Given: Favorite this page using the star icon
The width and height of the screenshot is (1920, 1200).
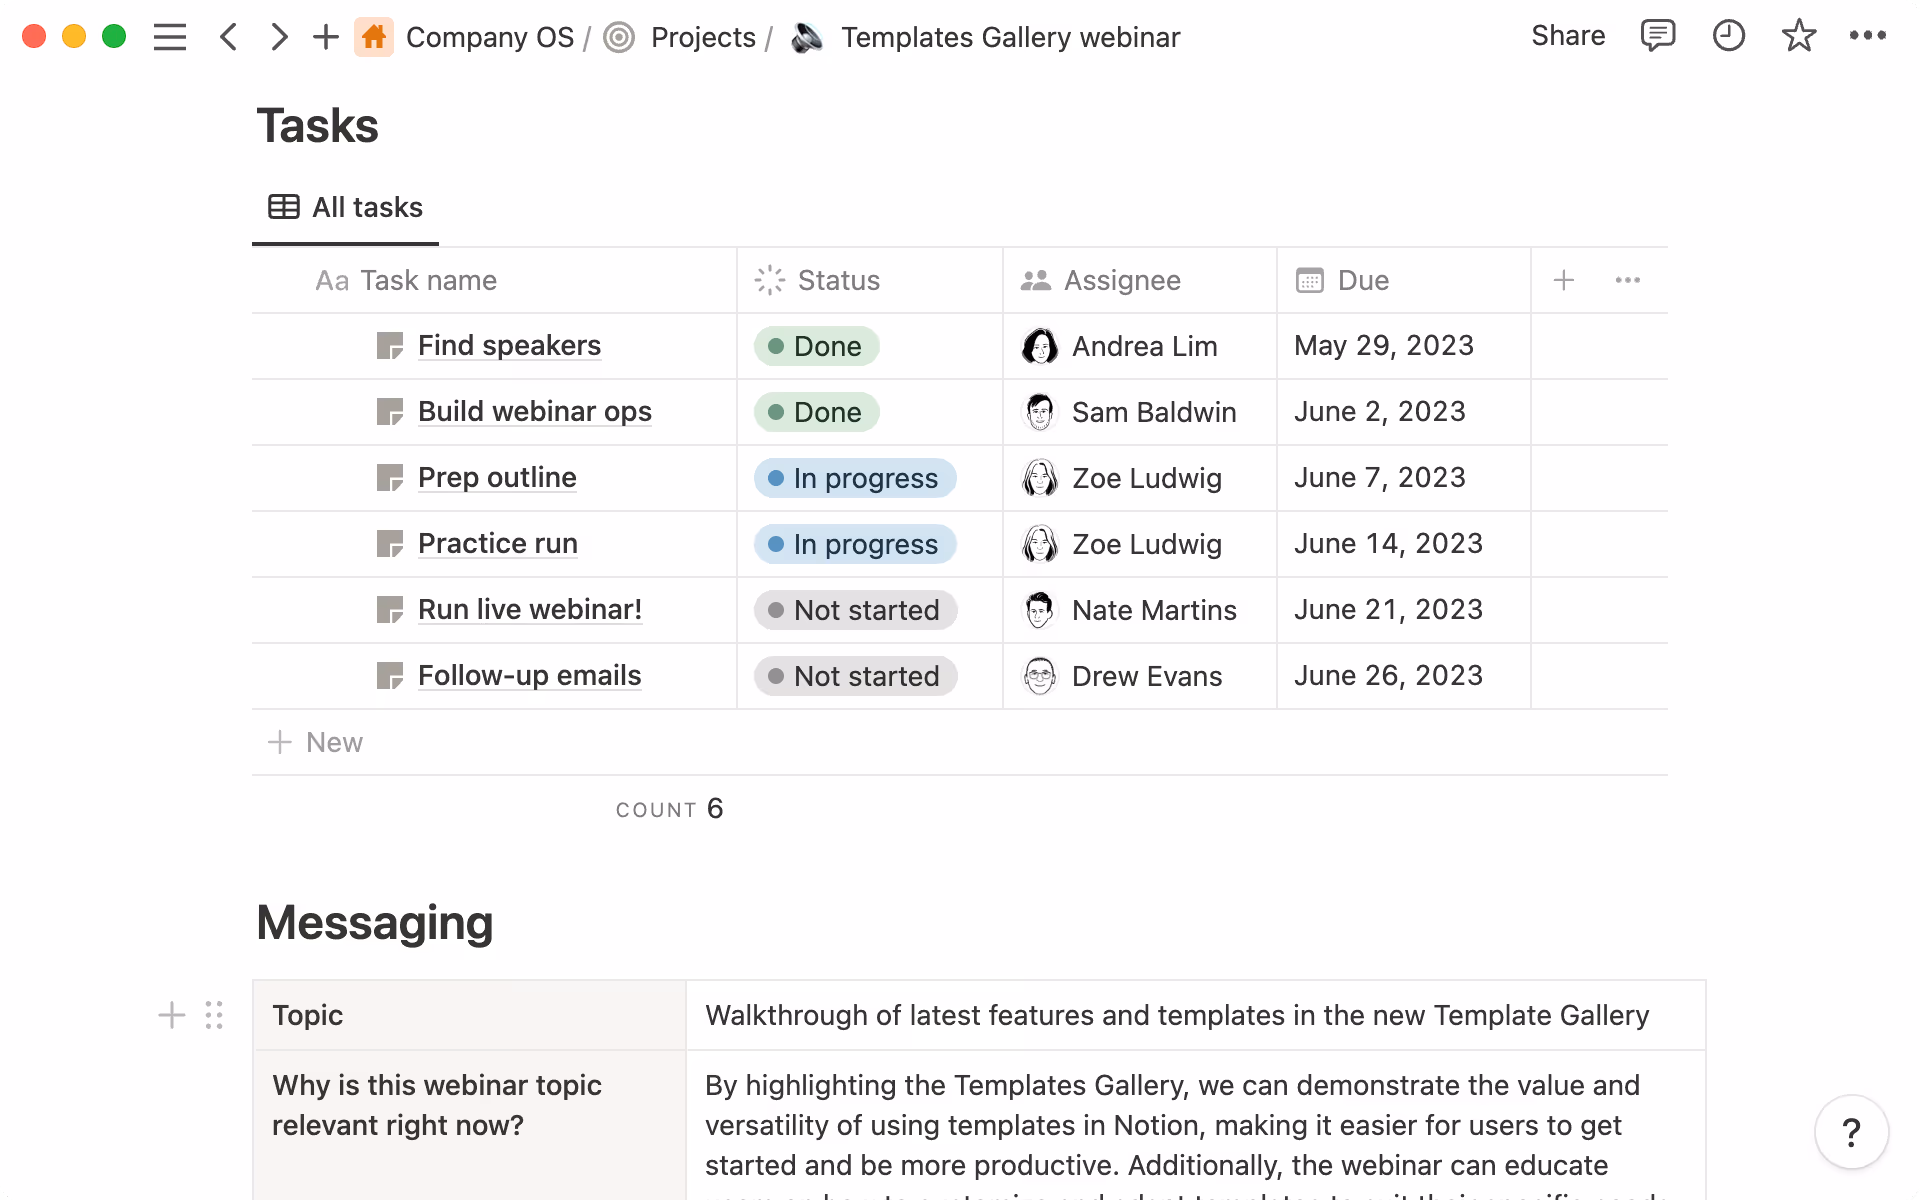Looking at the screenshot, I should coord(1798,36).
